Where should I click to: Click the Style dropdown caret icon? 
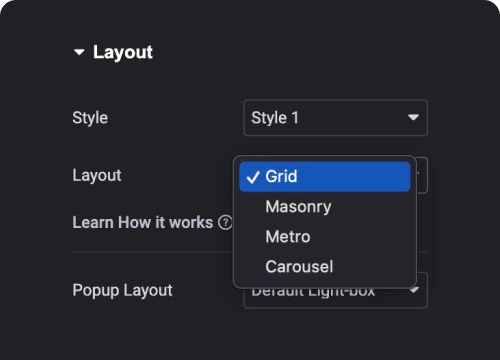(413, 117)
